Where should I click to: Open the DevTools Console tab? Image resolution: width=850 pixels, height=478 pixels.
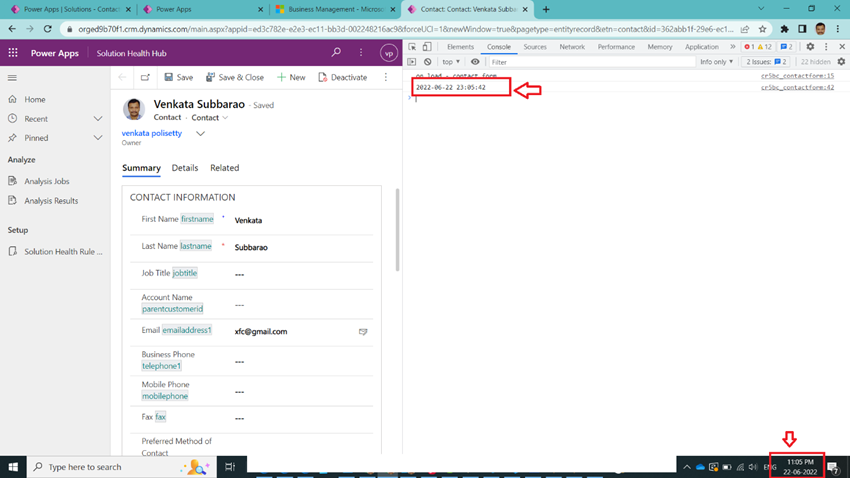coord(499,47)
